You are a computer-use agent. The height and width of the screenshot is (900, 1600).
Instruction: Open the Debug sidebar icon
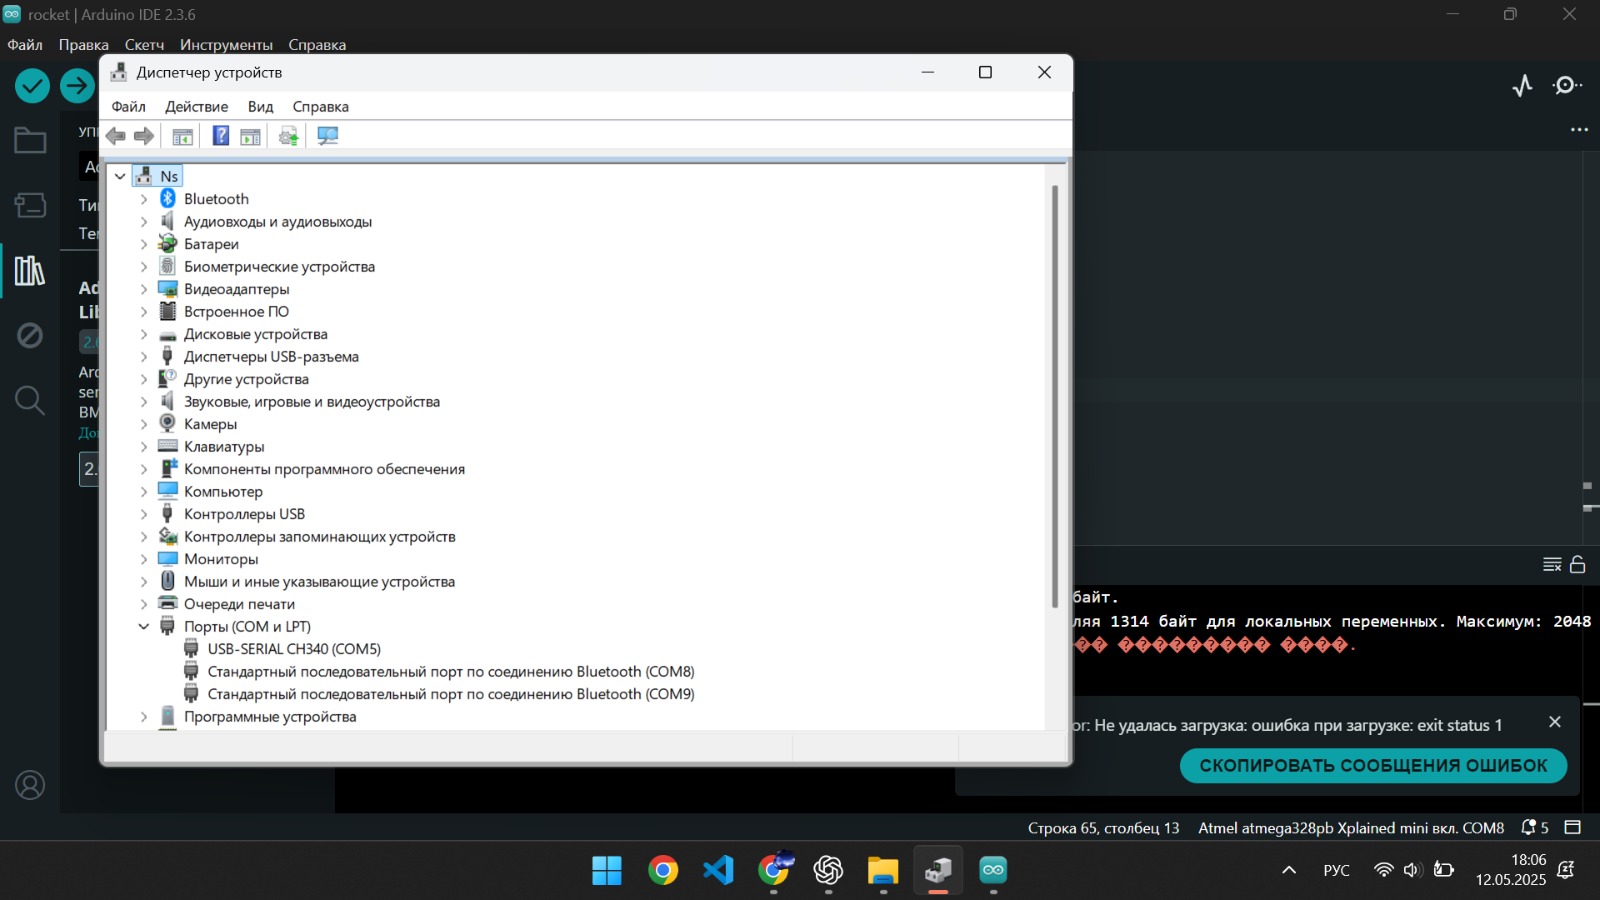pos(30,335)
